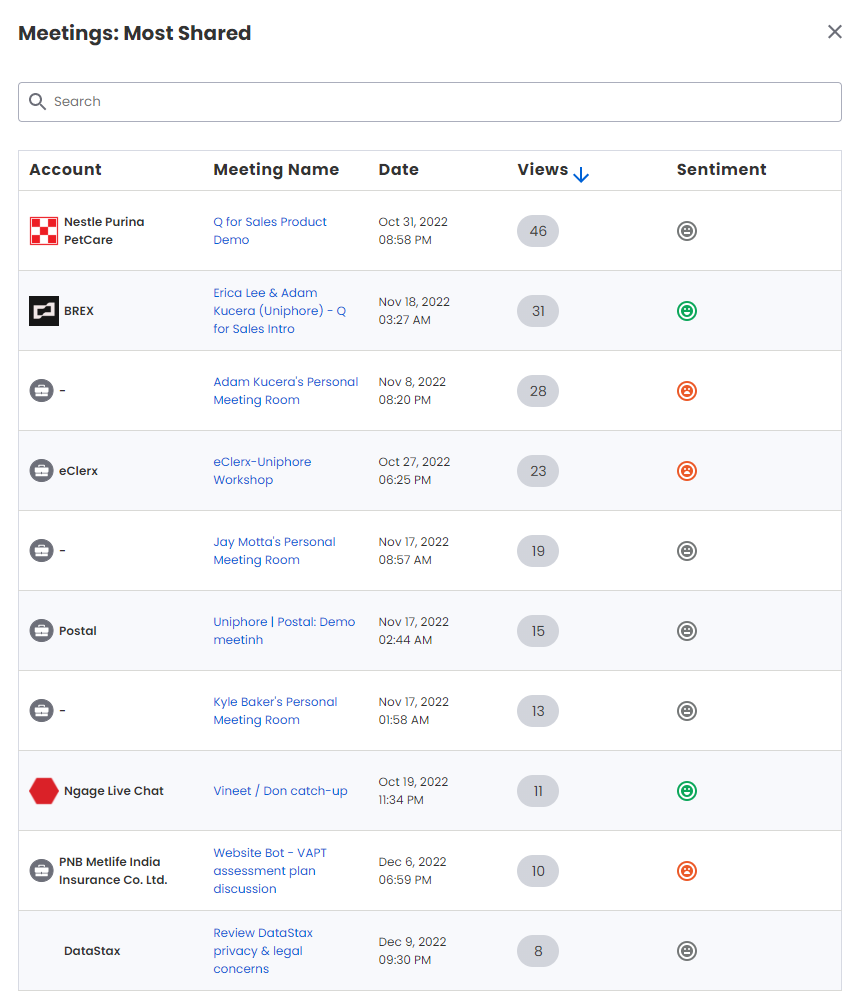Screen dimensions: 857x1005
Task: Click briefcase icon in Kyle Baker's row
Action: pyautogui.click(x=42, y=711)
